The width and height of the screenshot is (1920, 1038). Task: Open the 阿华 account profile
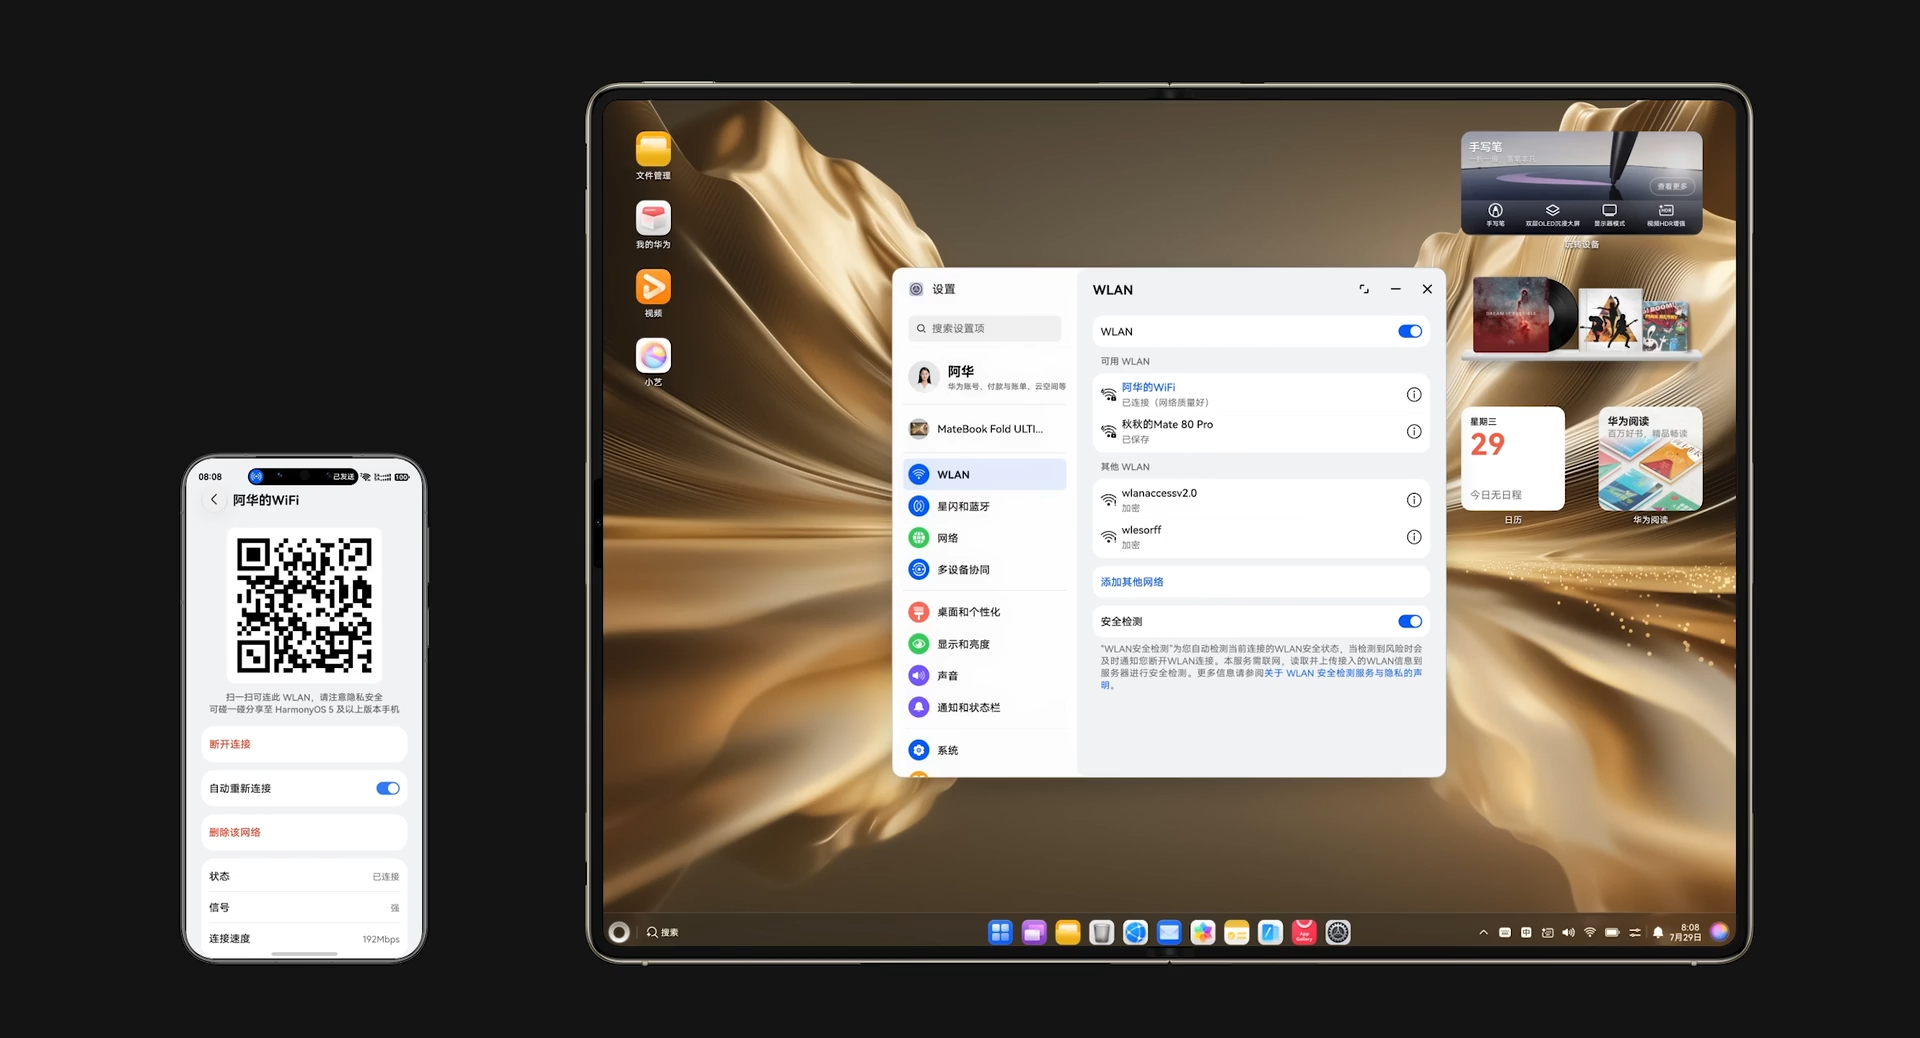coord(987,376)
